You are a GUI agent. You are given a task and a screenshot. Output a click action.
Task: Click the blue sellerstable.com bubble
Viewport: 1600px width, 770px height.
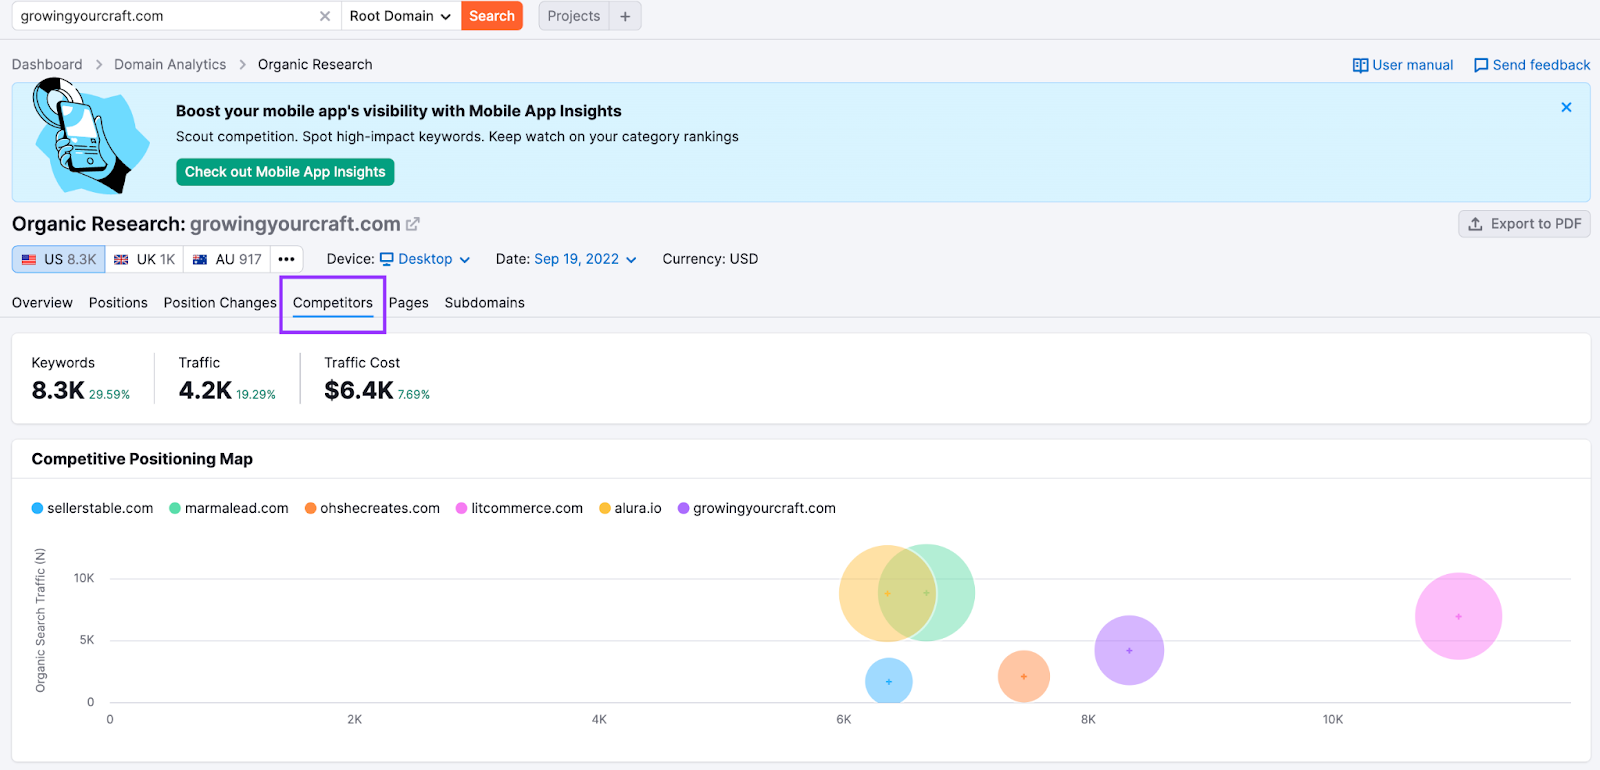(889, 681)
